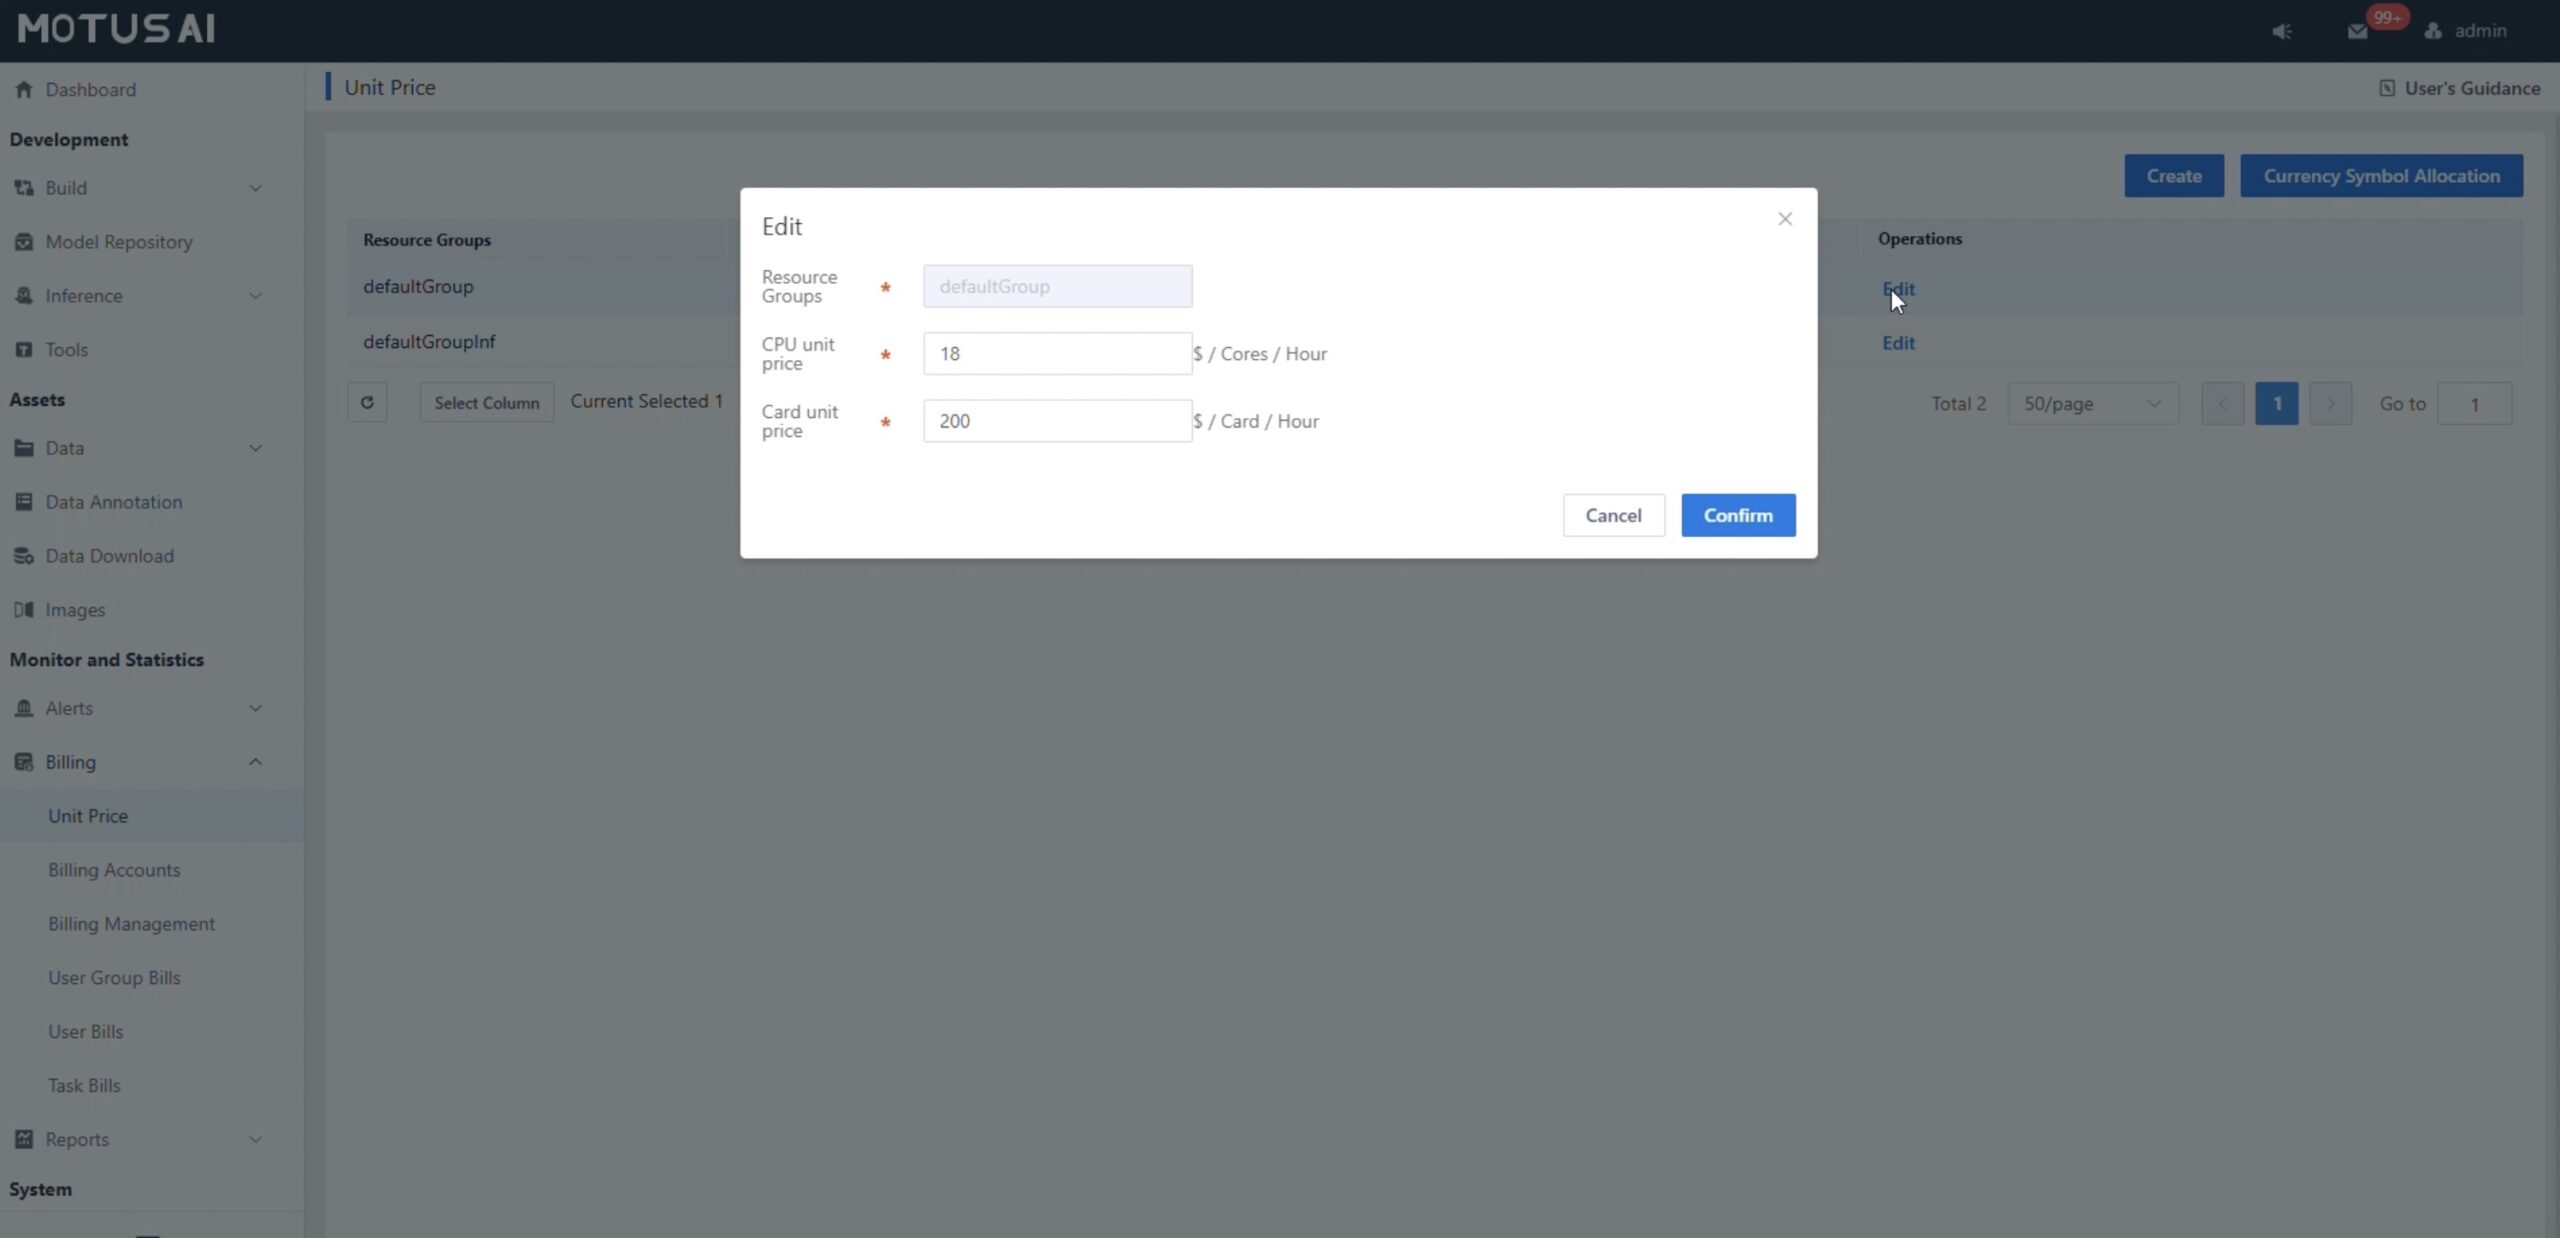Click the Card unit price field
This screenshot has width=2560, height=1238.
(1056, 421)
